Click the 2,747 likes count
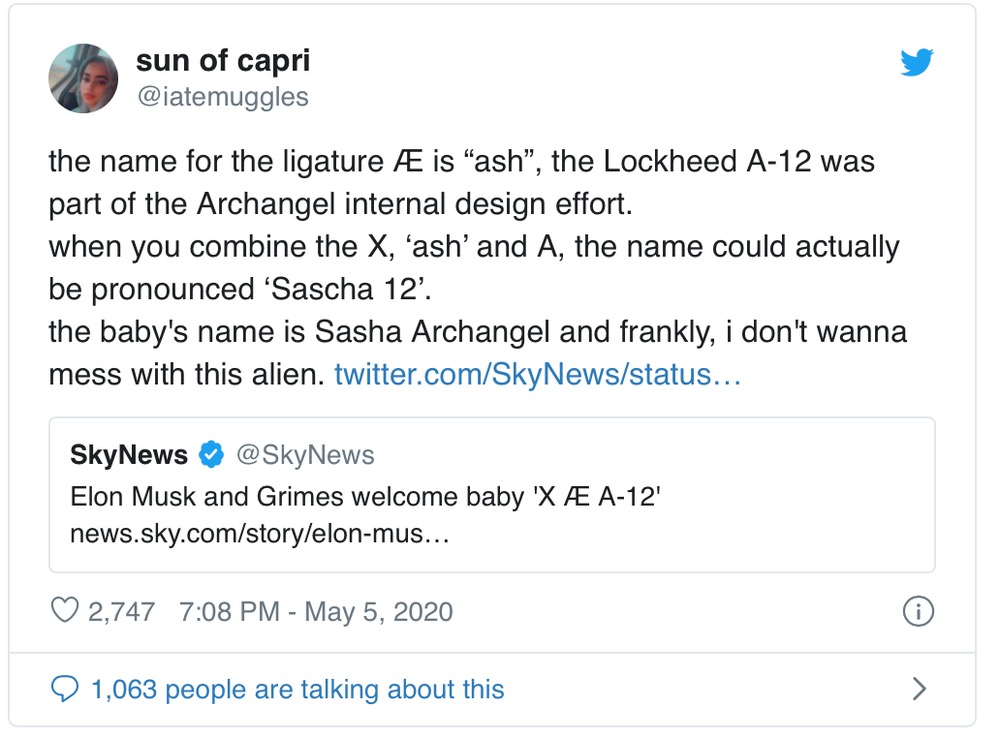The width and height of the screenshot is (1000, 738). [121, 611]
